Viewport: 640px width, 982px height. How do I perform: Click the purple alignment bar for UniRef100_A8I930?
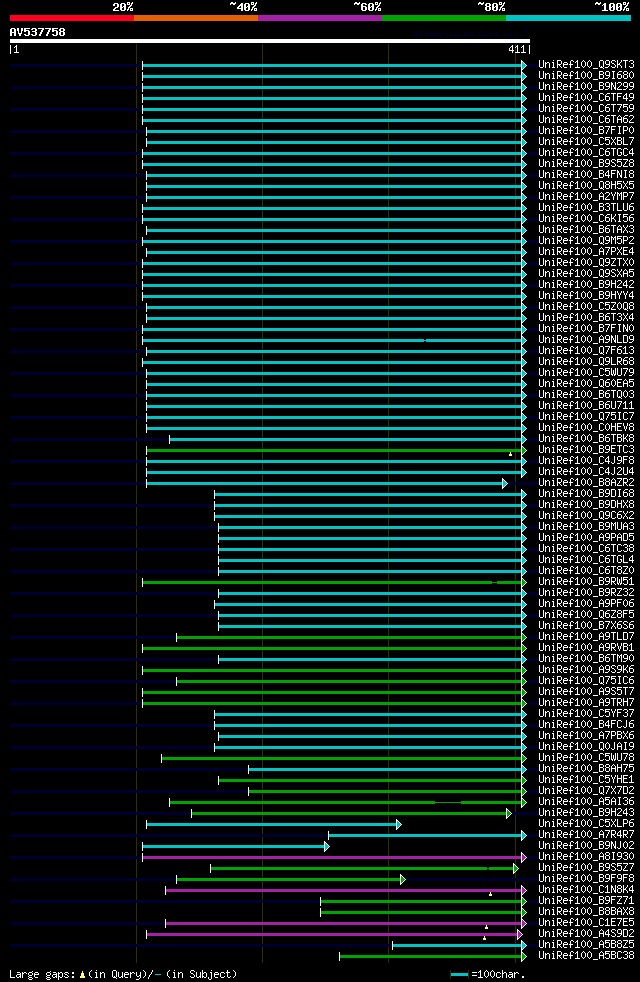coord(333,857)
